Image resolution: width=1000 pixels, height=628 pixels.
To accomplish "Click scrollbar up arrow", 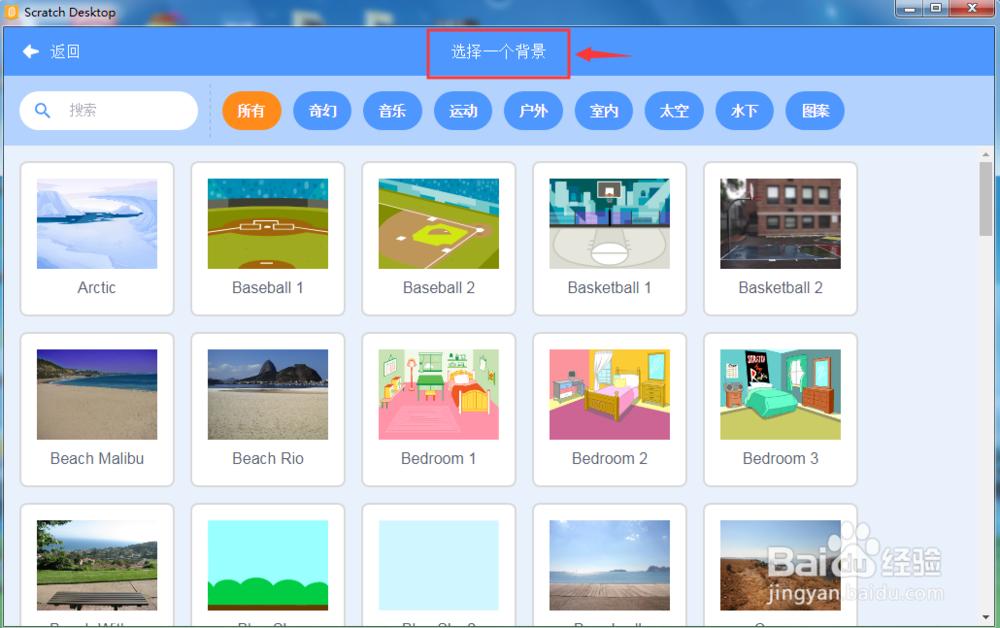I will (x=986, y=154).
